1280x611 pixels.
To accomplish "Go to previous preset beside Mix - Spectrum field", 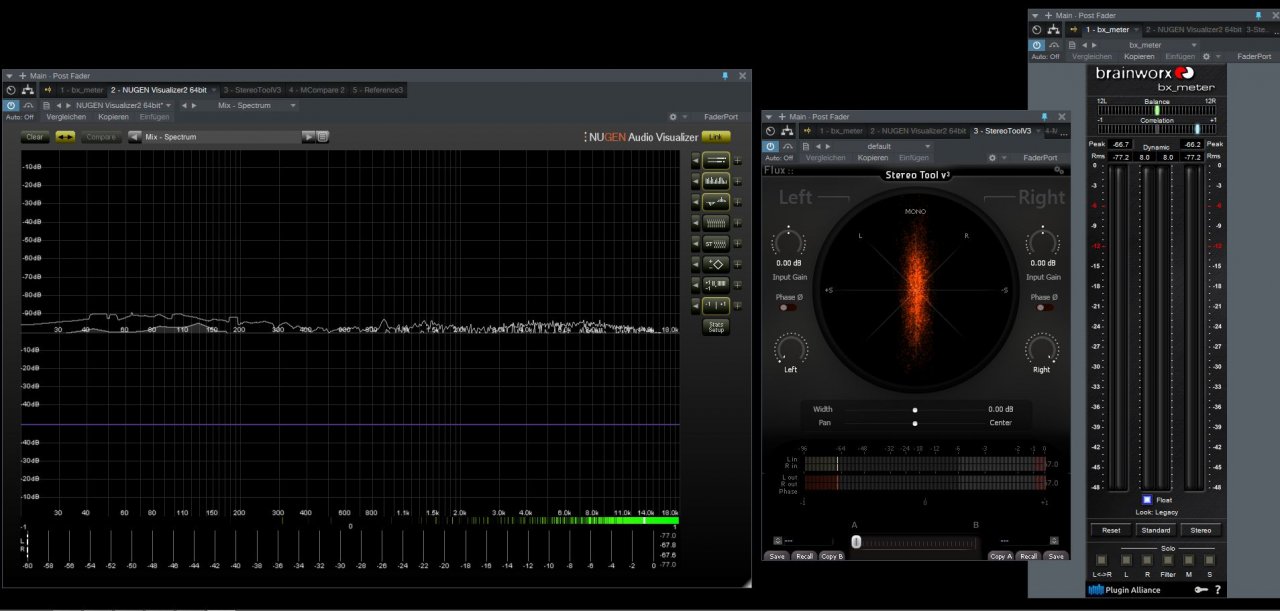I will tap(134, 137).
